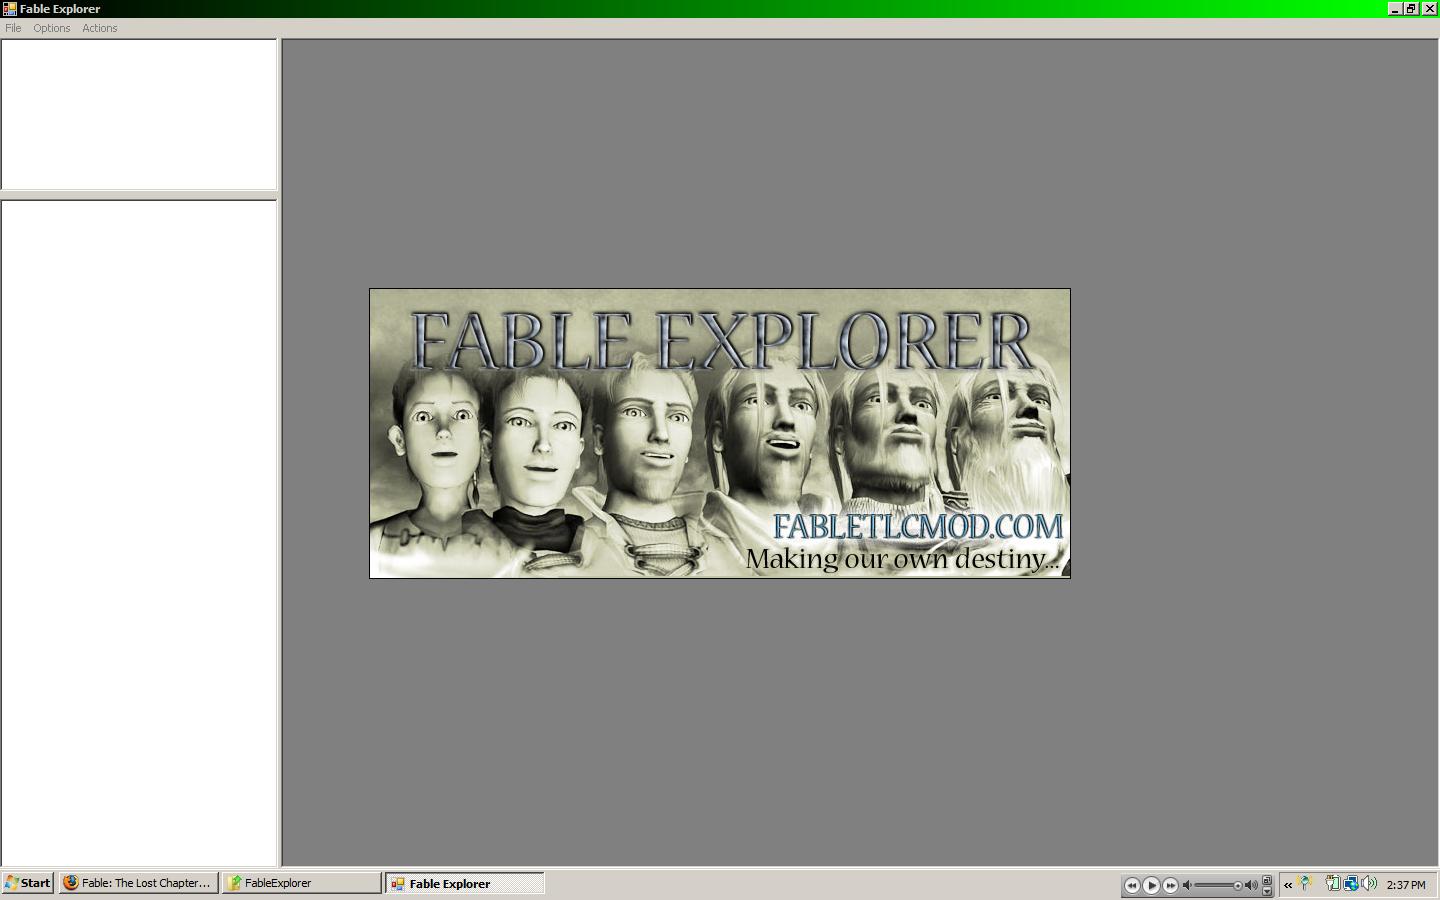Screen dimensions: 1440x900
Task: Click the media player volume slider
Action: coord(1220,885)
